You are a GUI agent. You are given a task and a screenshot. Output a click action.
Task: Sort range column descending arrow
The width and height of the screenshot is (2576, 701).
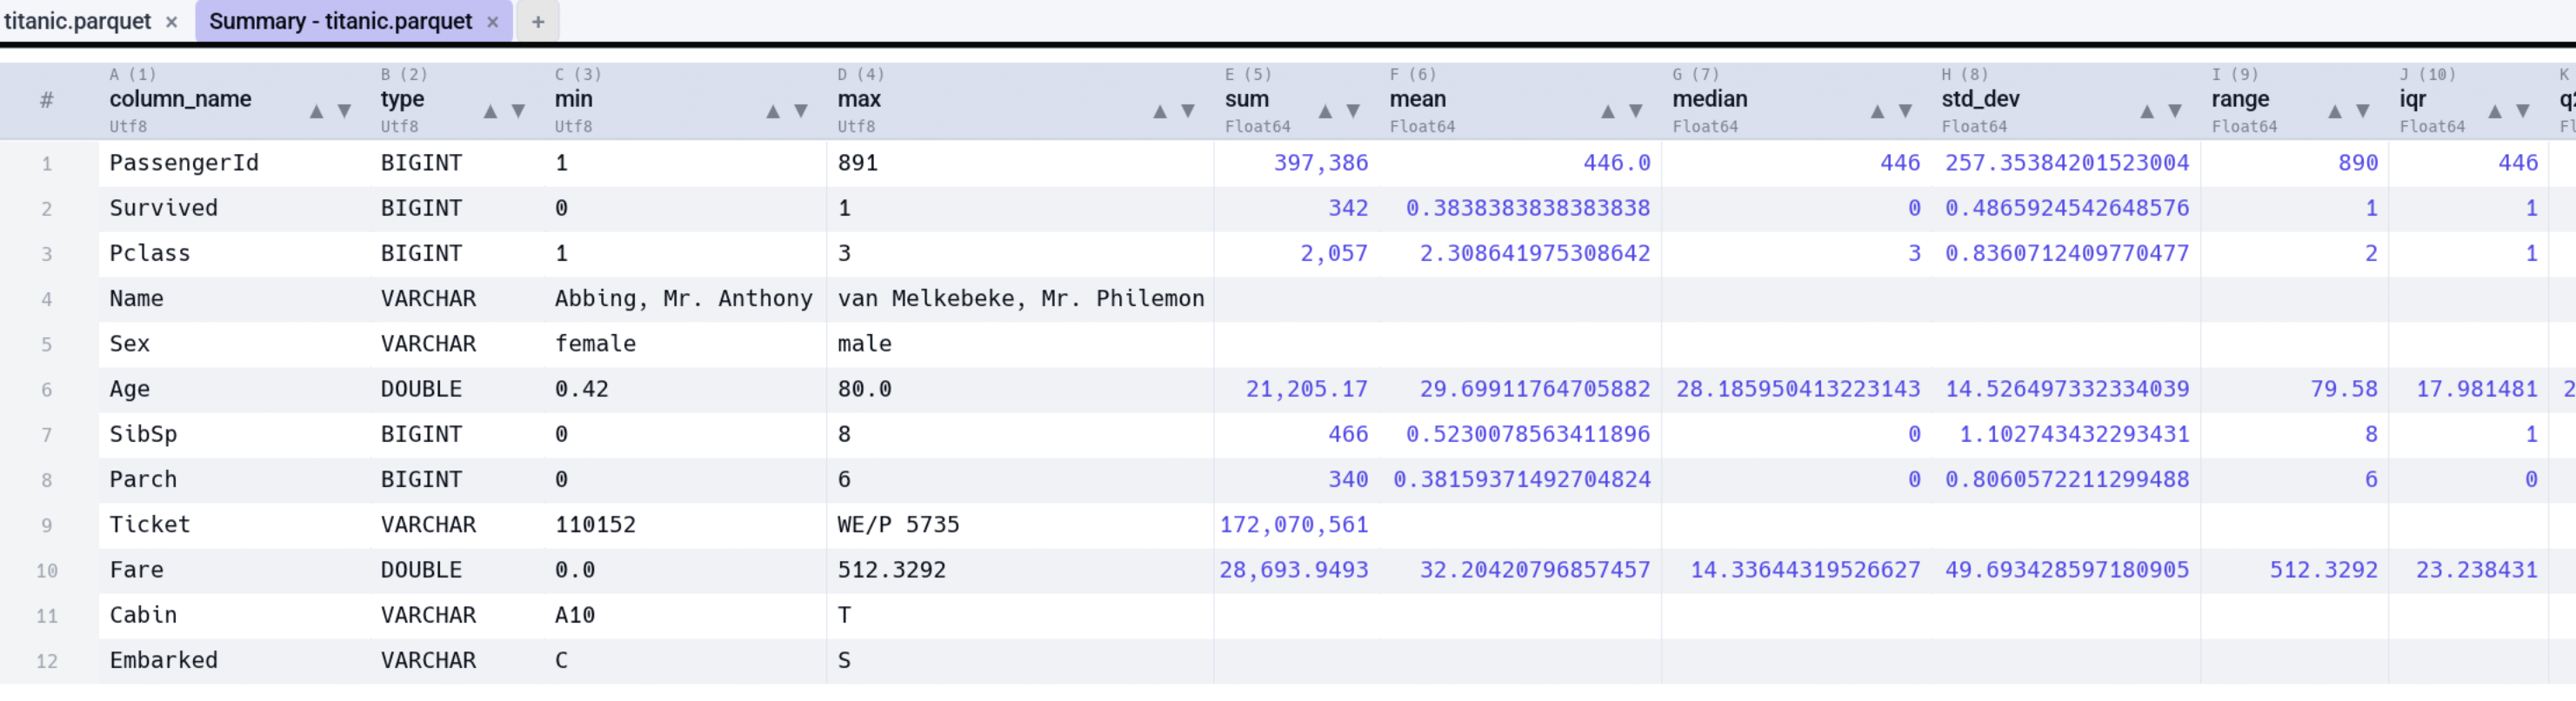tap(2363, 111)
